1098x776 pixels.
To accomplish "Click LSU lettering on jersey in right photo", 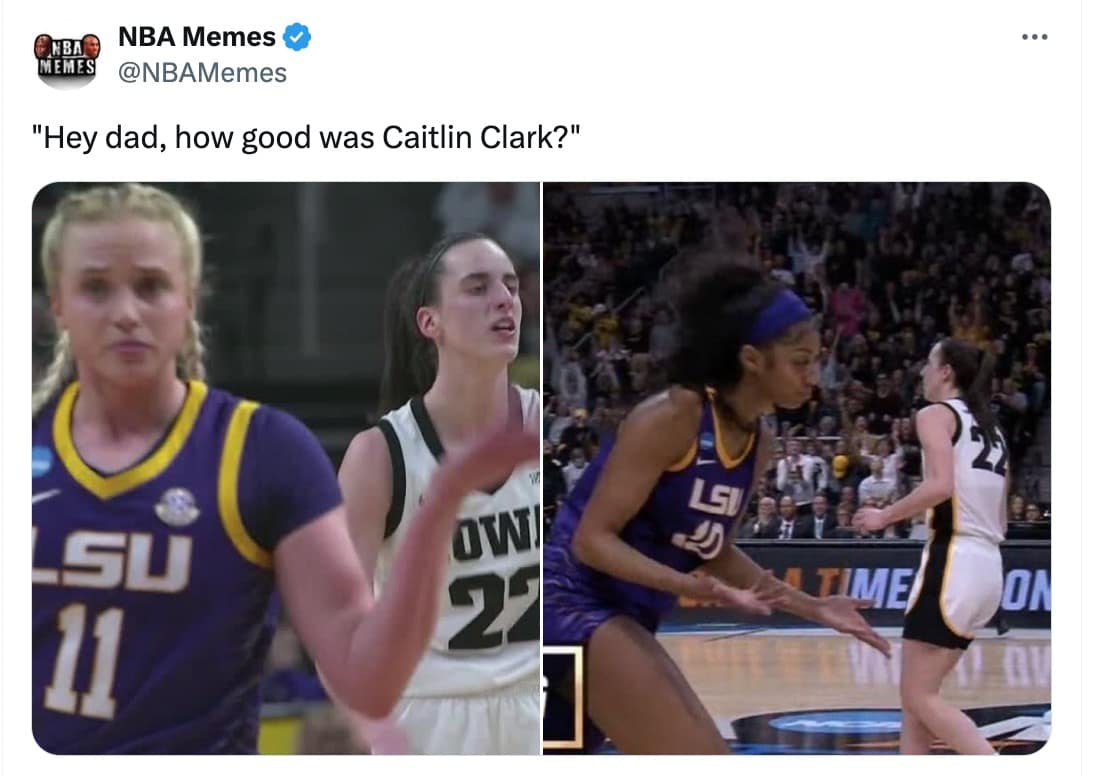I will [x=715, y=498].
